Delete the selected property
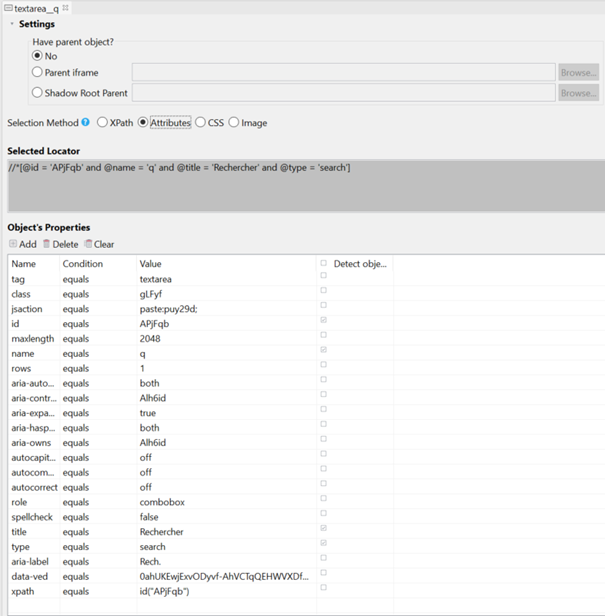 pos(60,244)
